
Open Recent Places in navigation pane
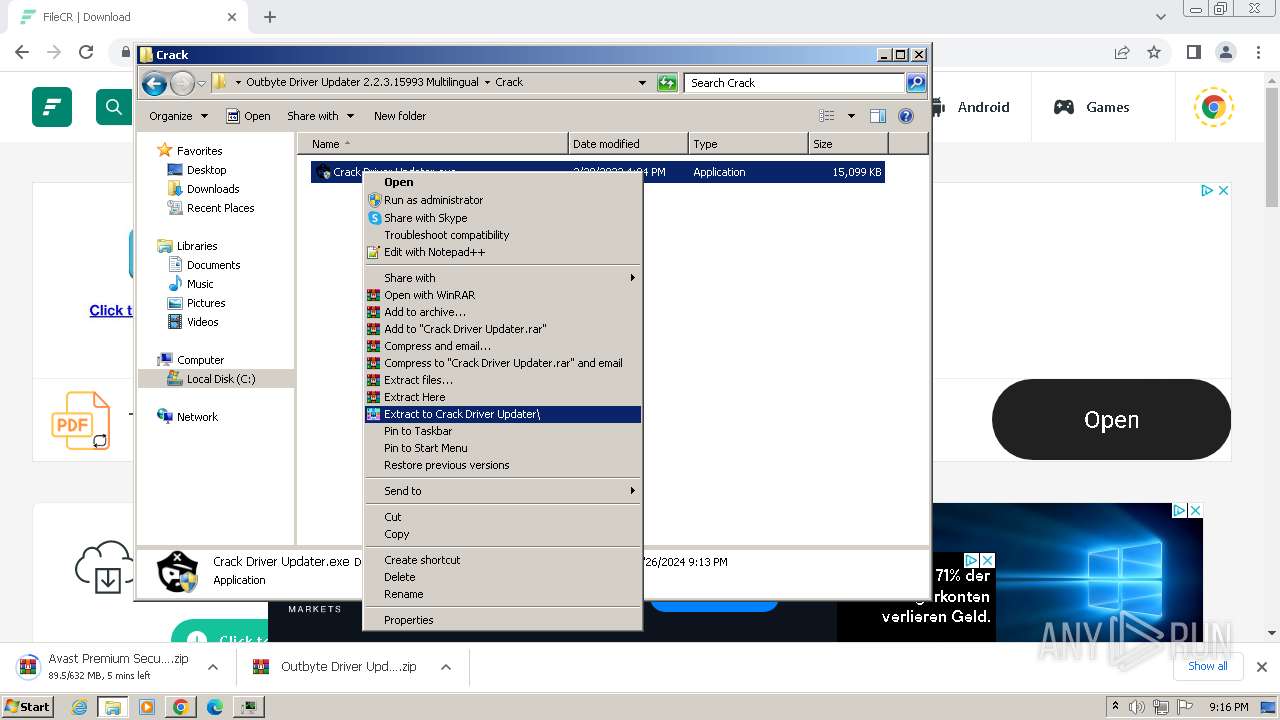tap(220, 208)
